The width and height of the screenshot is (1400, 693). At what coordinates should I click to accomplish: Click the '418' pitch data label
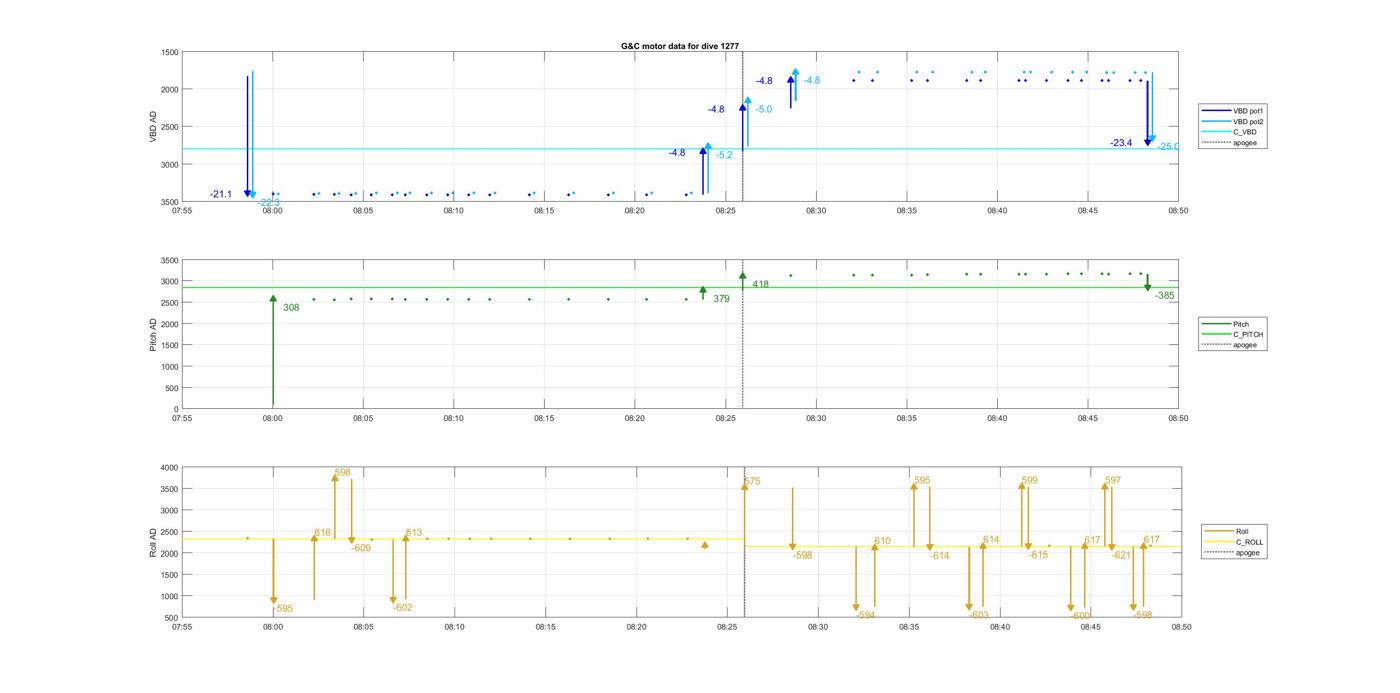(761, 285)
